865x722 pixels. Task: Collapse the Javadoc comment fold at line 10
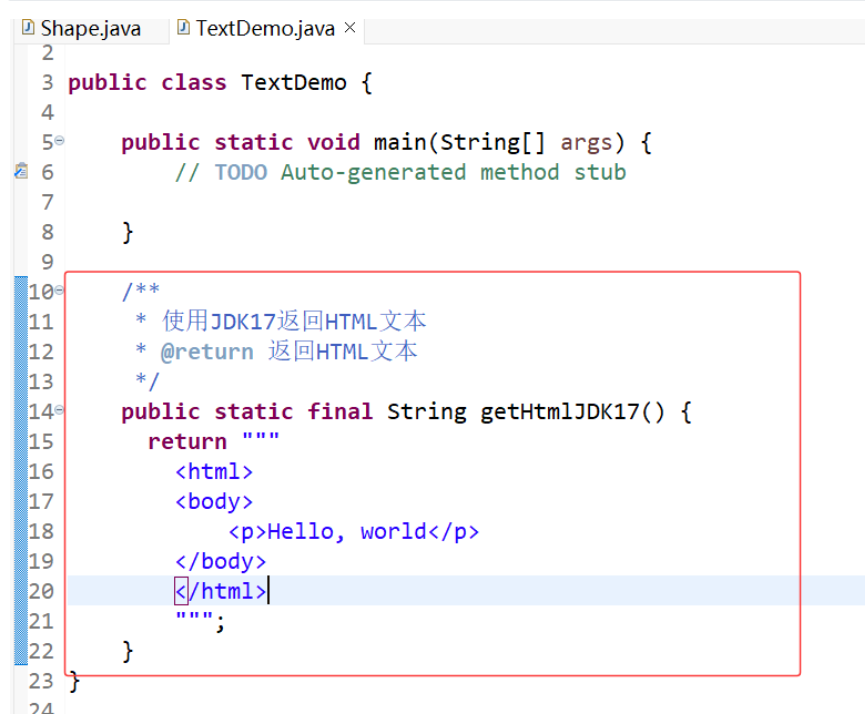[x=60, y=290]
